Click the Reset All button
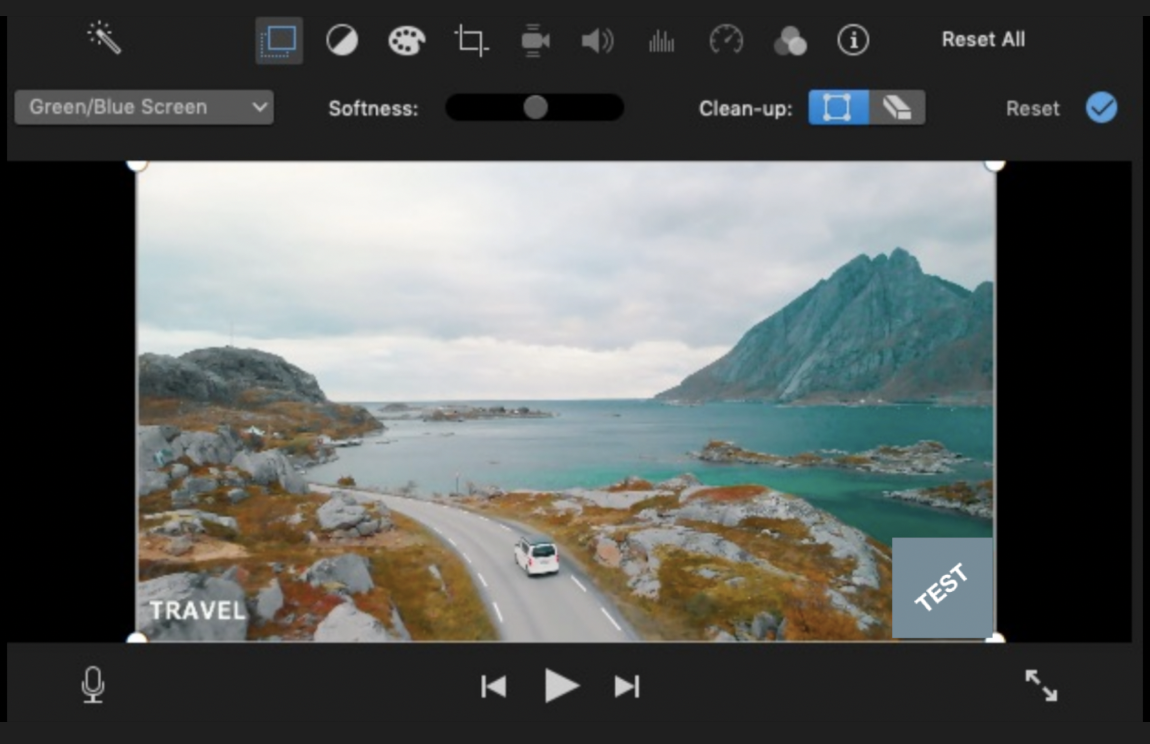 pyautogui.click(x=983, y=40)
